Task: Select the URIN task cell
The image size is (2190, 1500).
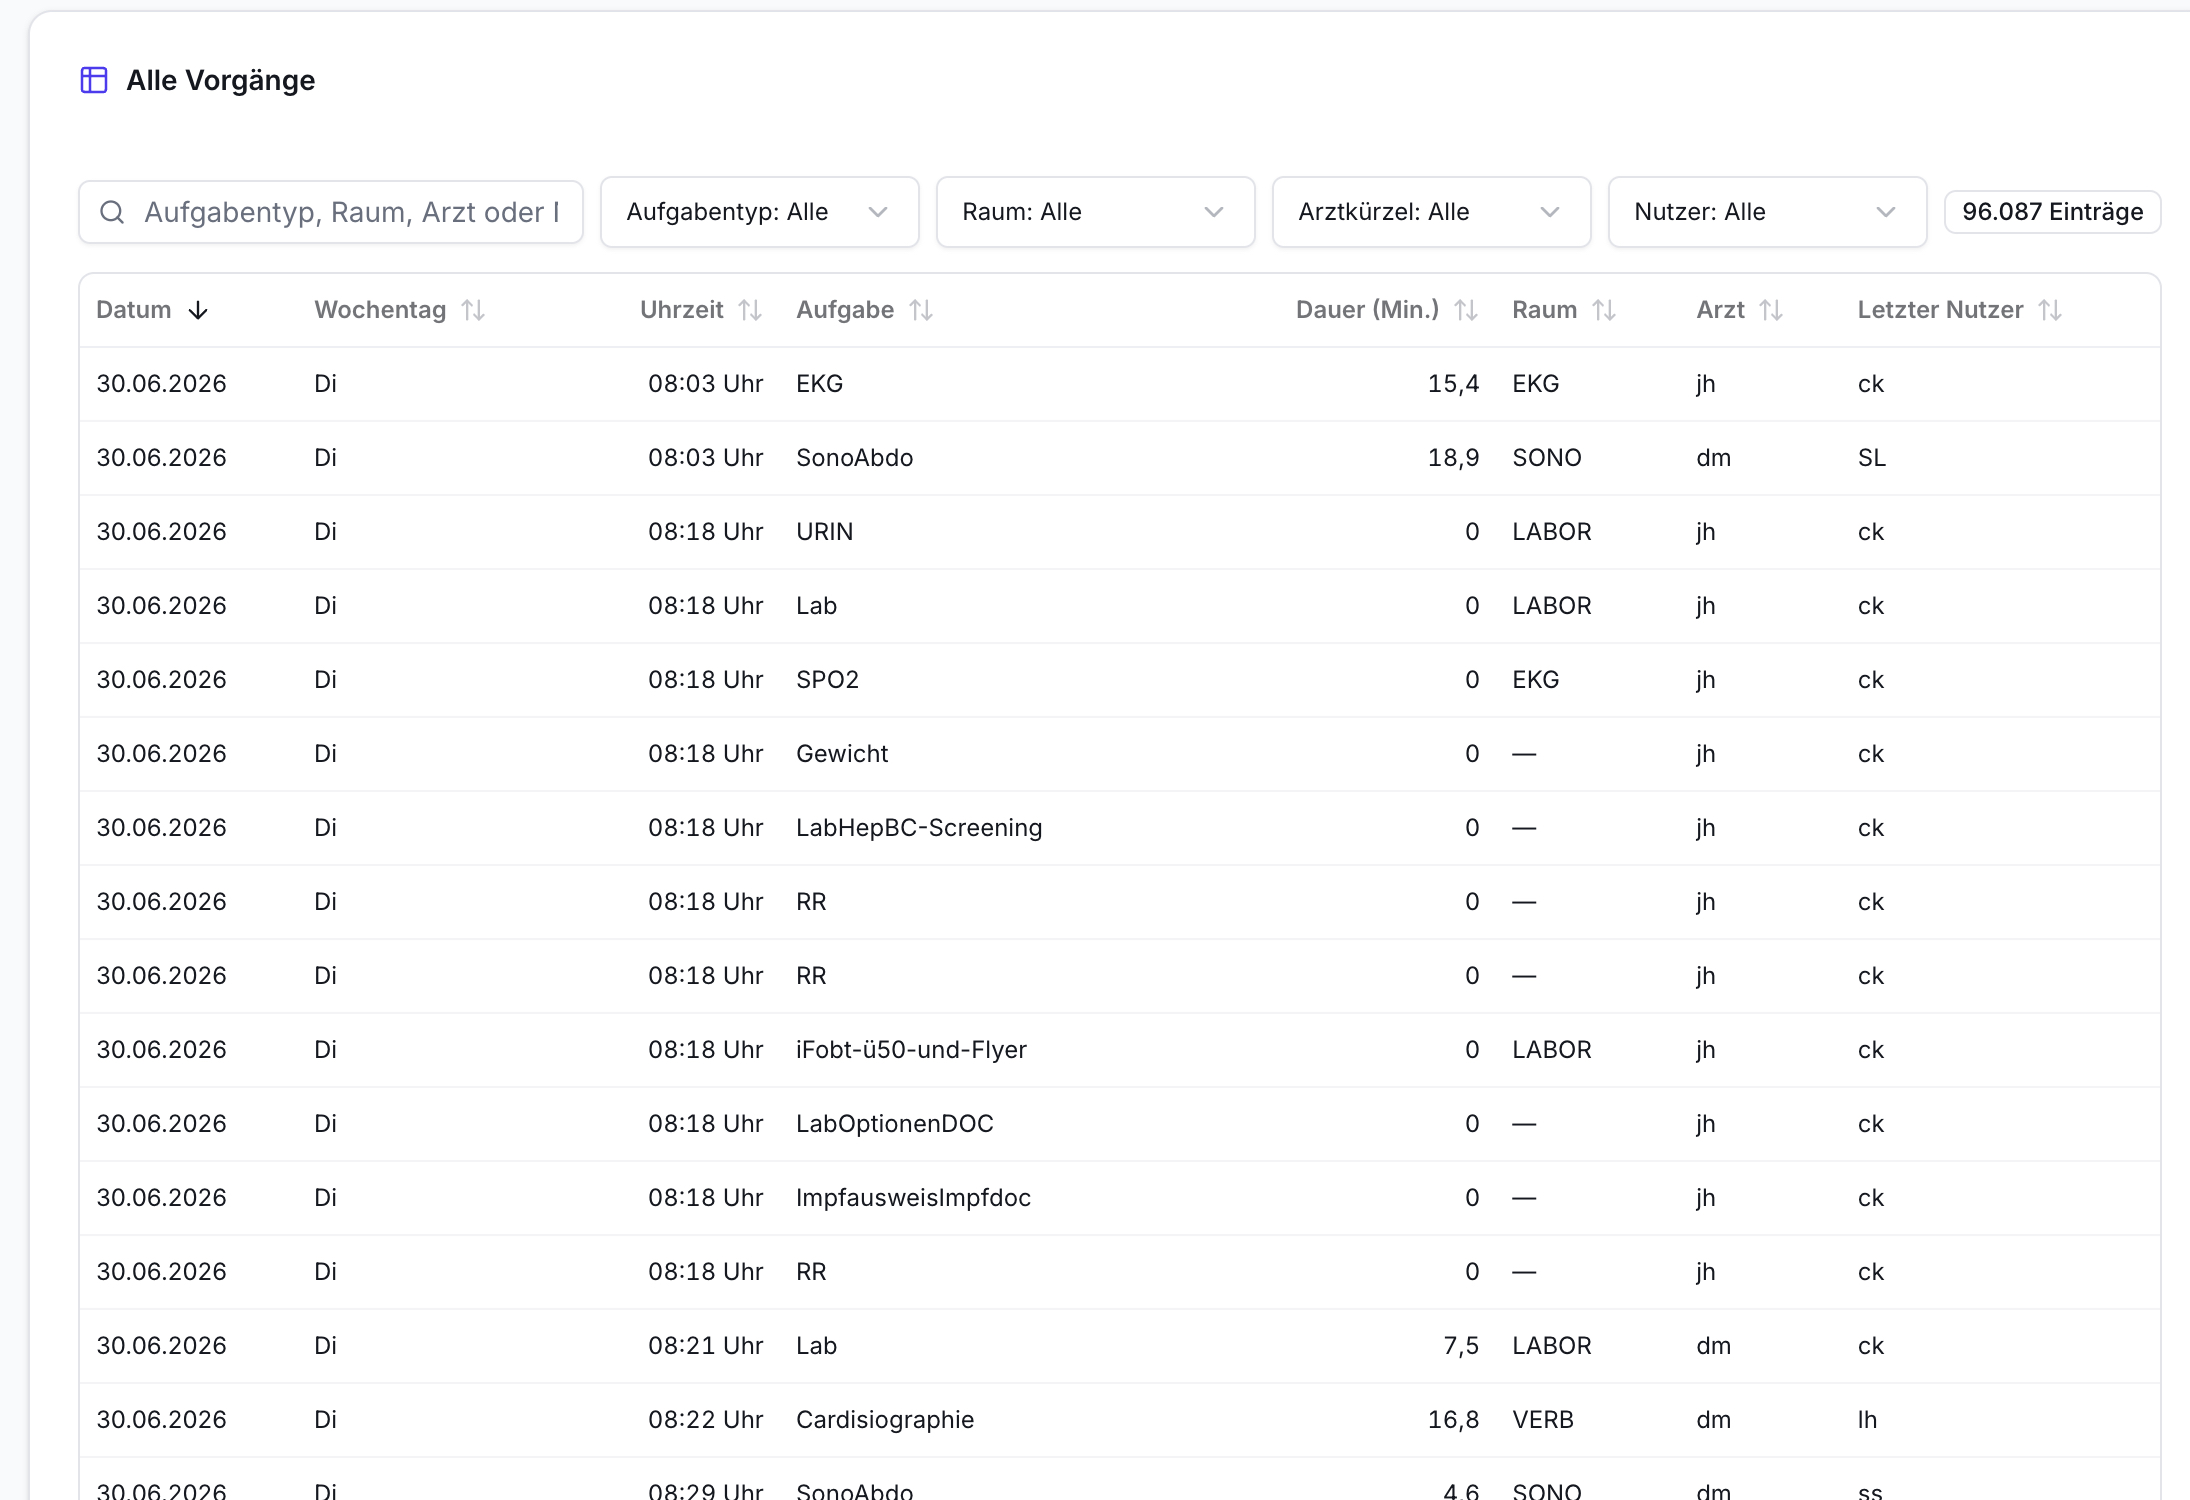Action: click(x=825, y=532)
